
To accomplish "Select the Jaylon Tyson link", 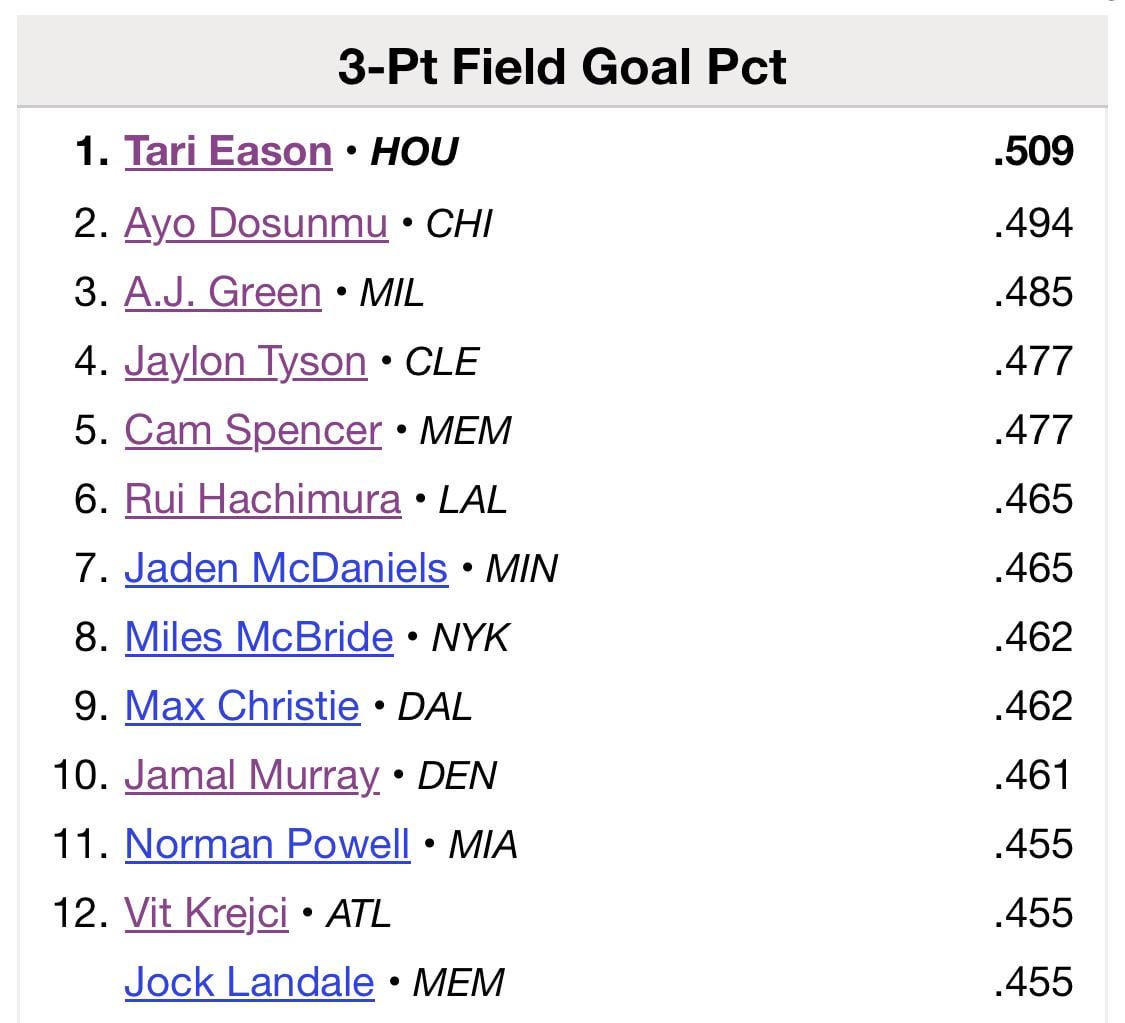I will tap(247, 361).
